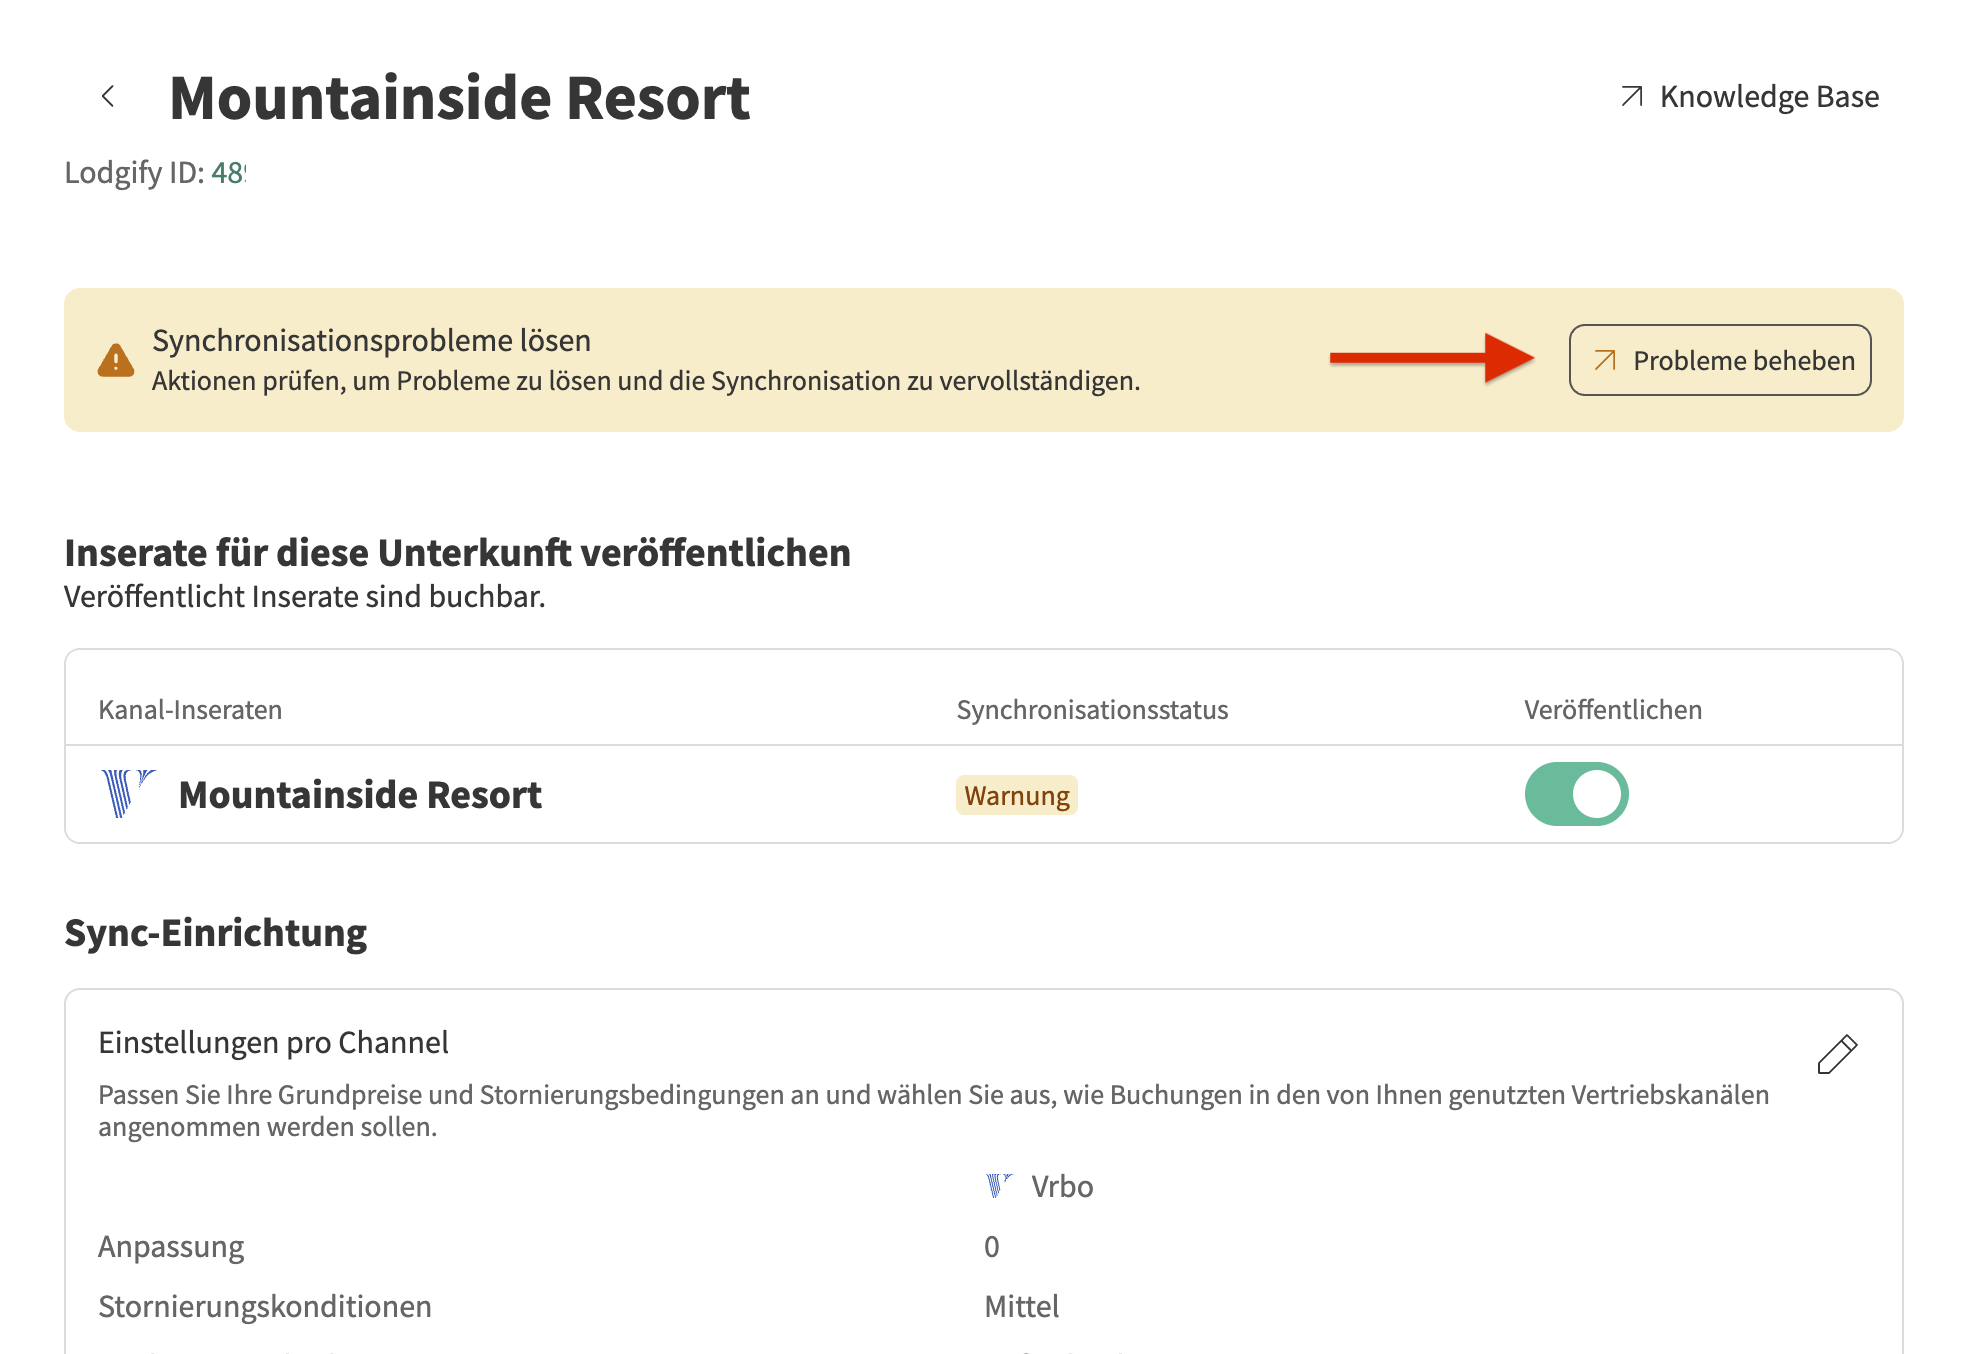Click the Veröffentlichen column header
Screen dimensions: 1966x1354
[x=1612, y=710]
